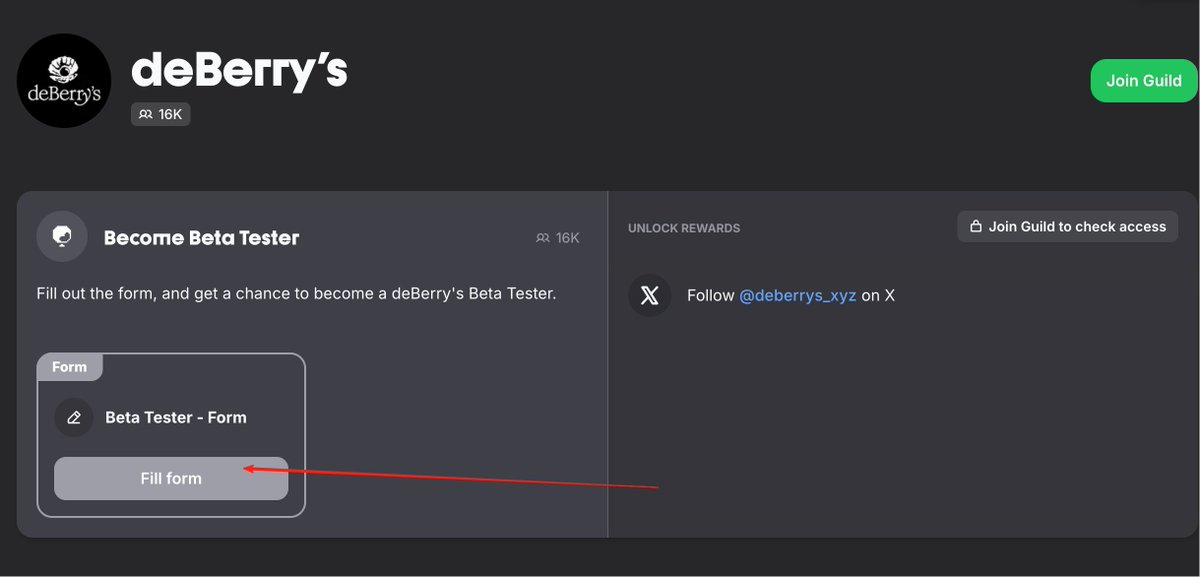Image resolution: width=1200 pixels, height=577 pixels.
Task: Click the Join Guild to check access button
Action: point(1068,227)
